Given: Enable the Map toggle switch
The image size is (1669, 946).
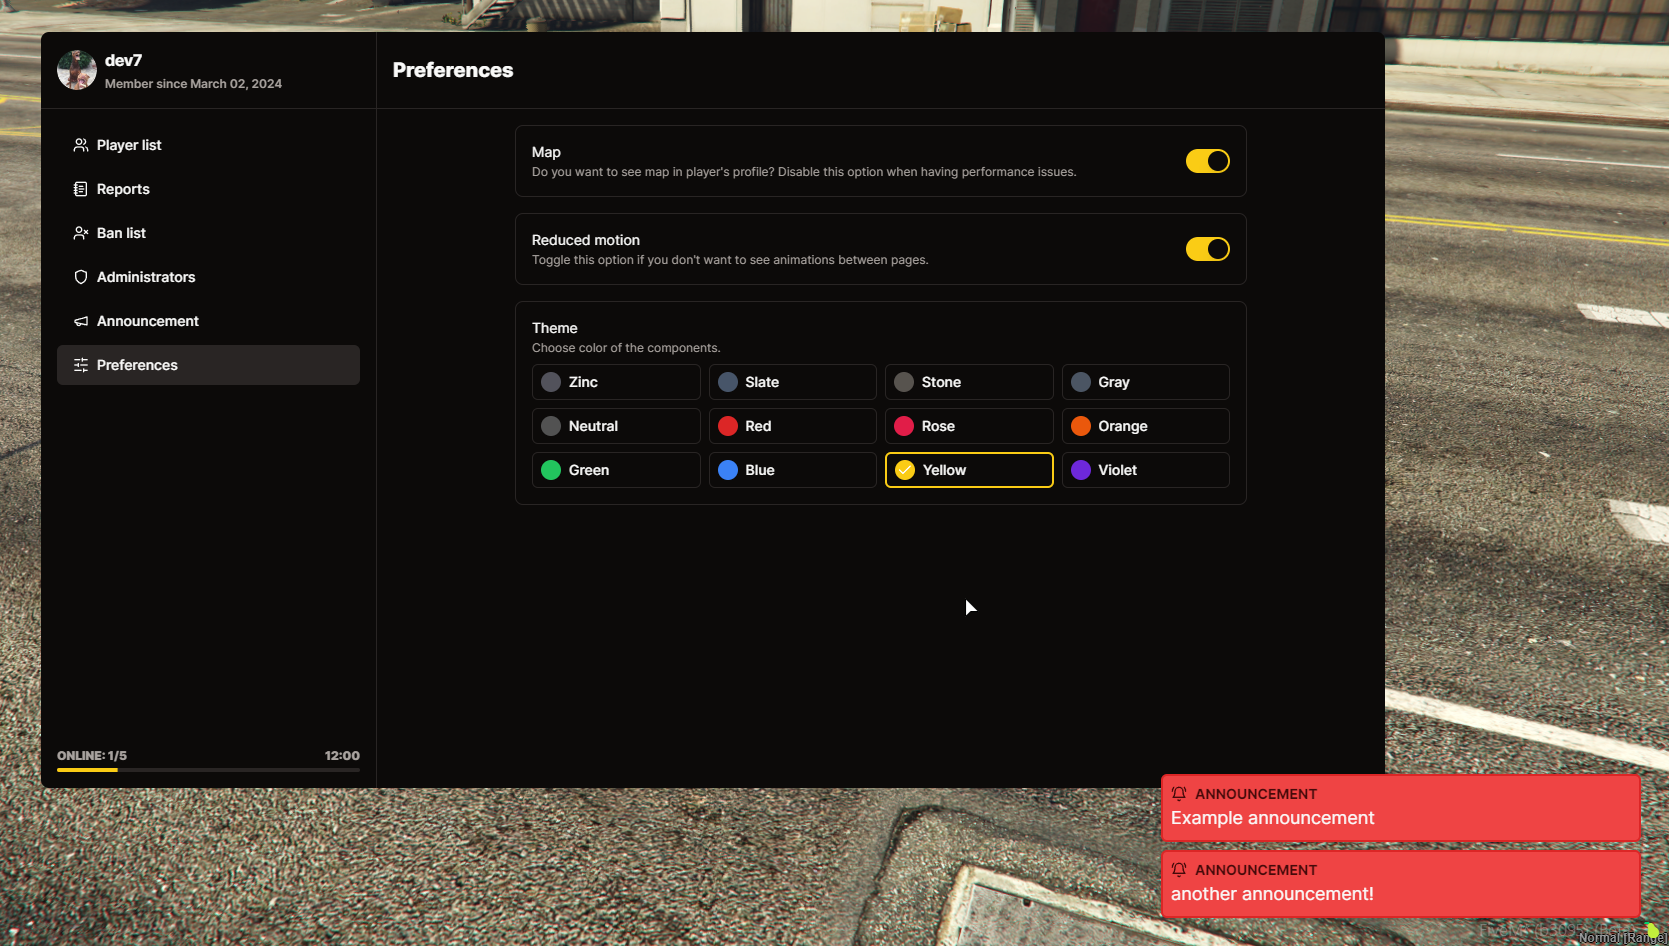Looking at the screenshot, I should [1207, 161].
